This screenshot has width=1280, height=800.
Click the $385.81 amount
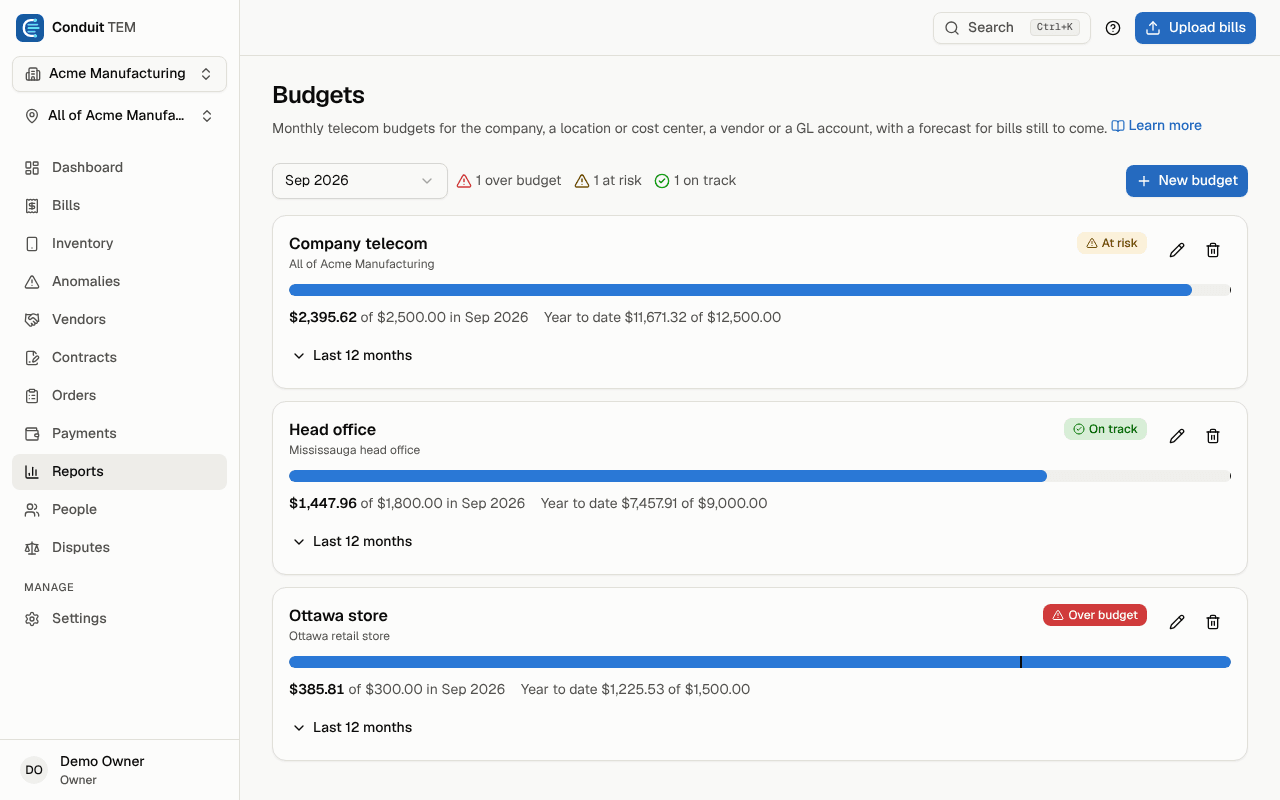(317, 690)
